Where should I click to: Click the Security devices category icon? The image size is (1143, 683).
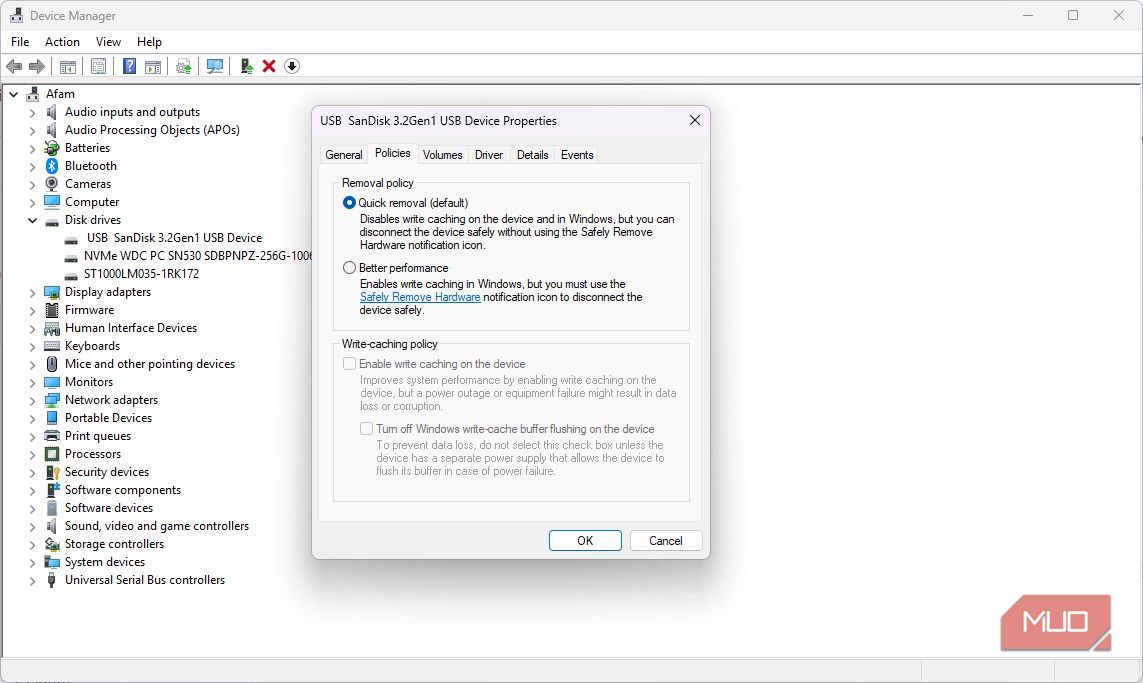click(52, 472)
